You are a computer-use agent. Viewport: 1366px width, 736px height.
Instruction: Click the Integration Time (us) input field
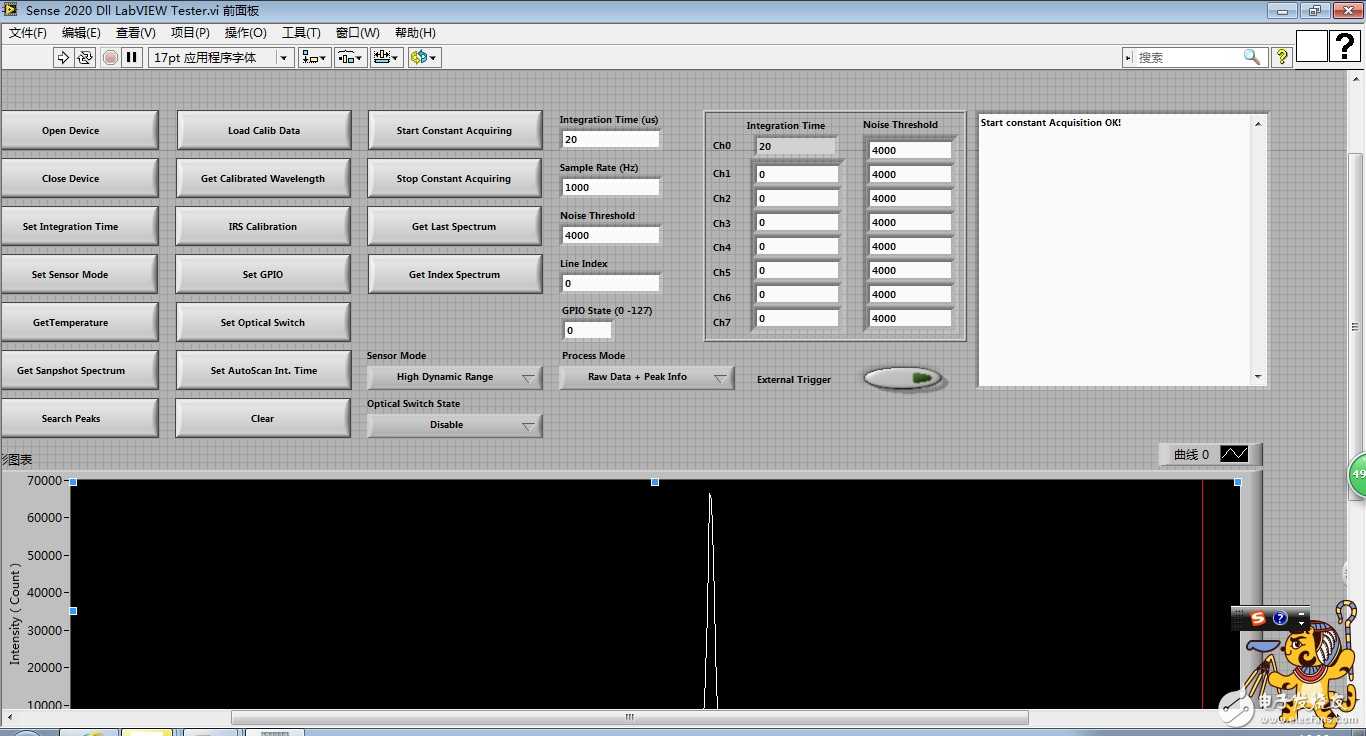610,139
